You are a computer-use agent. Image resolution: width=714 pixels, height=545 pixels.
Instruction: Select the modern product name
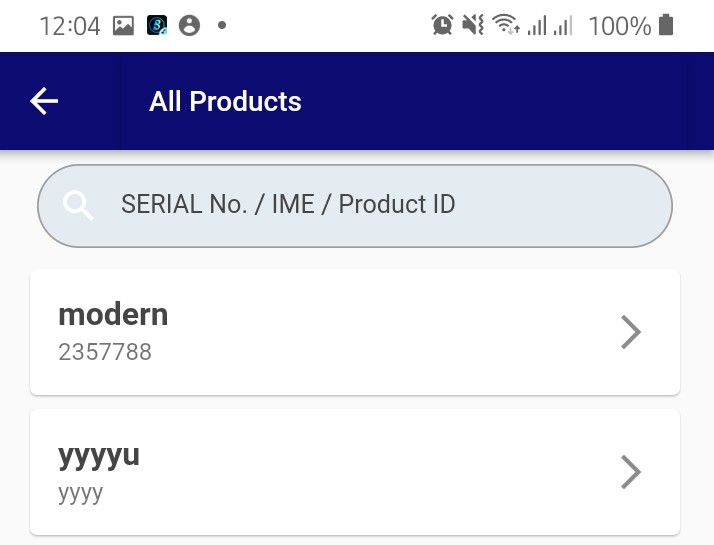click(x=113, y=314)
